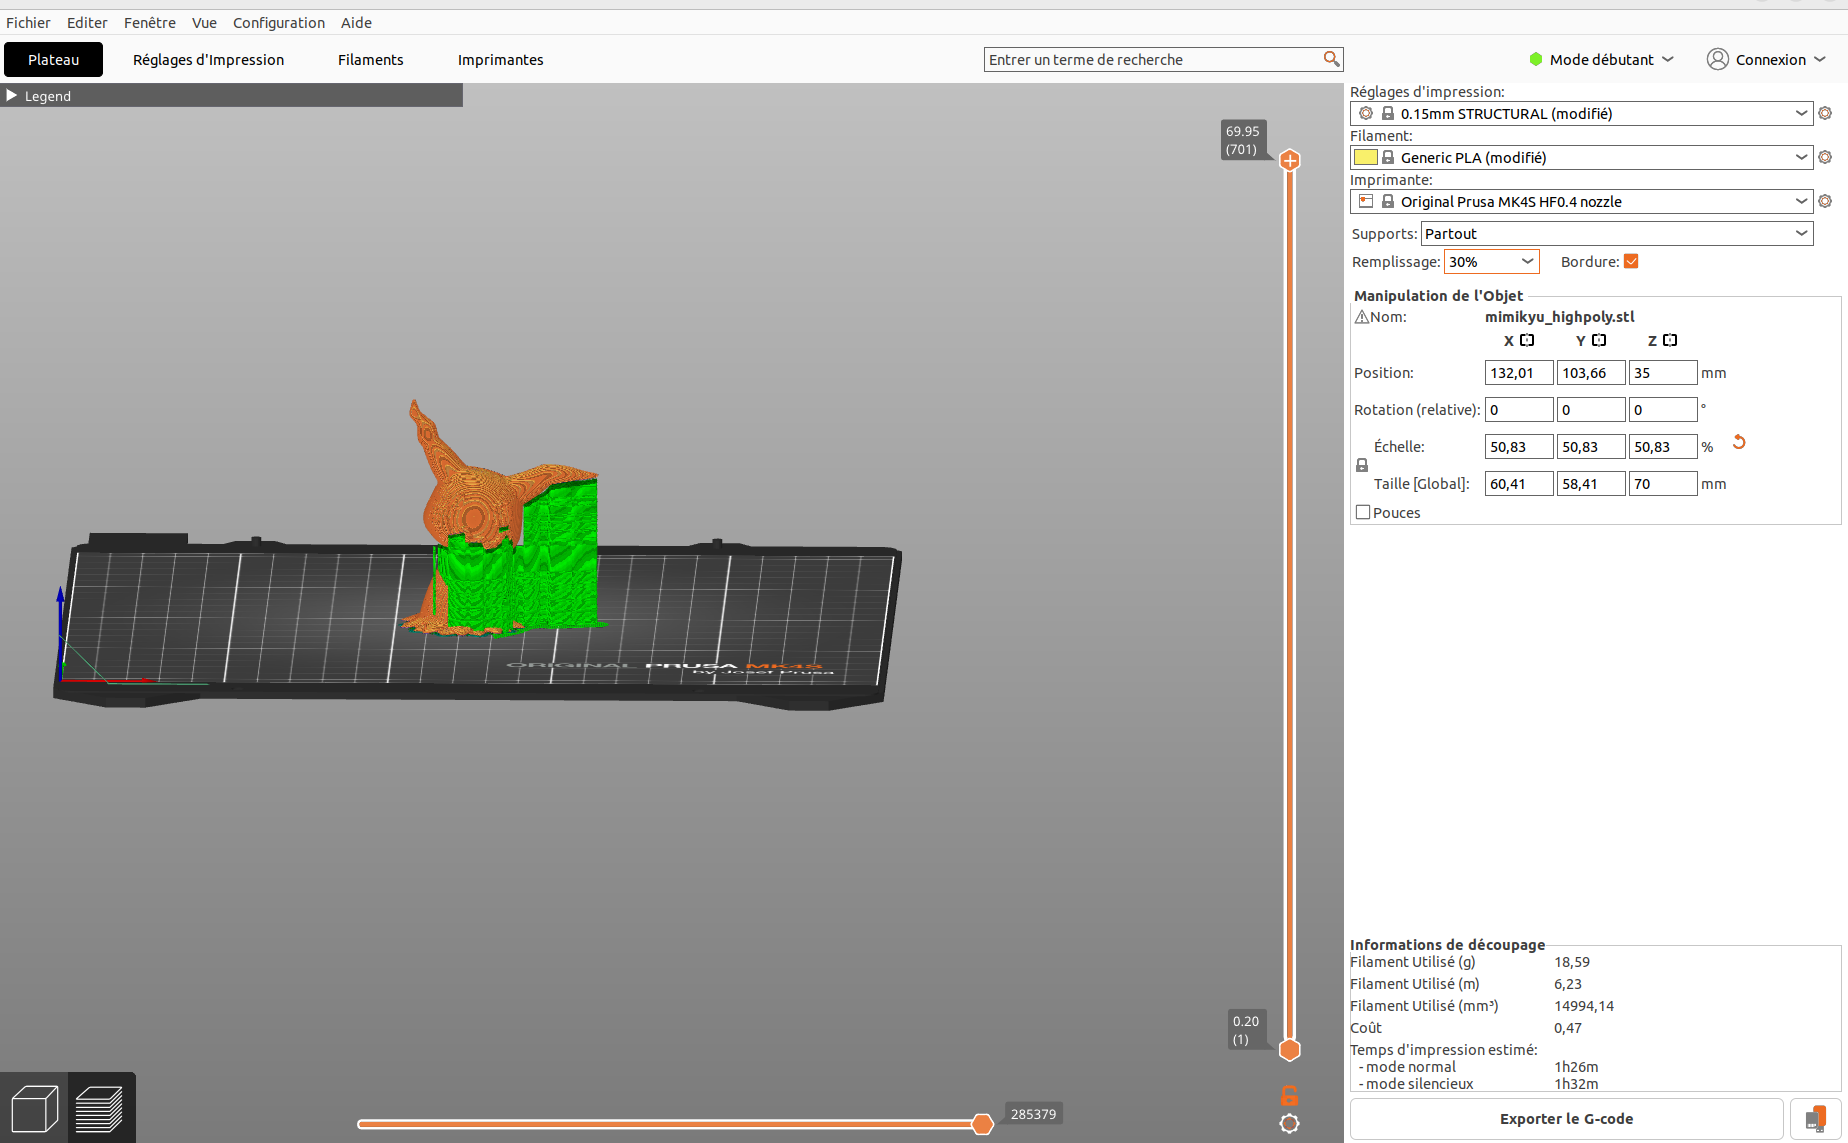Open vertical slider settings cog icon
This screenshot has height=1143, width=1848.
coord(1290,1123)
